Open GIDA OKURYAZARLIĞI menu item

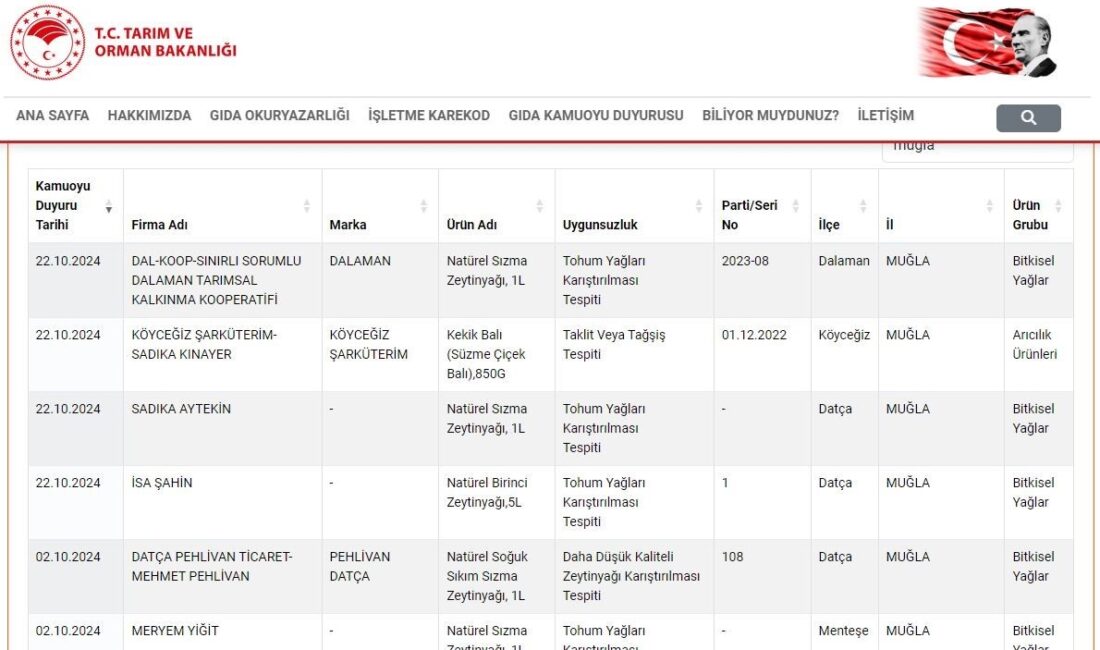click(x=279, y=115)
